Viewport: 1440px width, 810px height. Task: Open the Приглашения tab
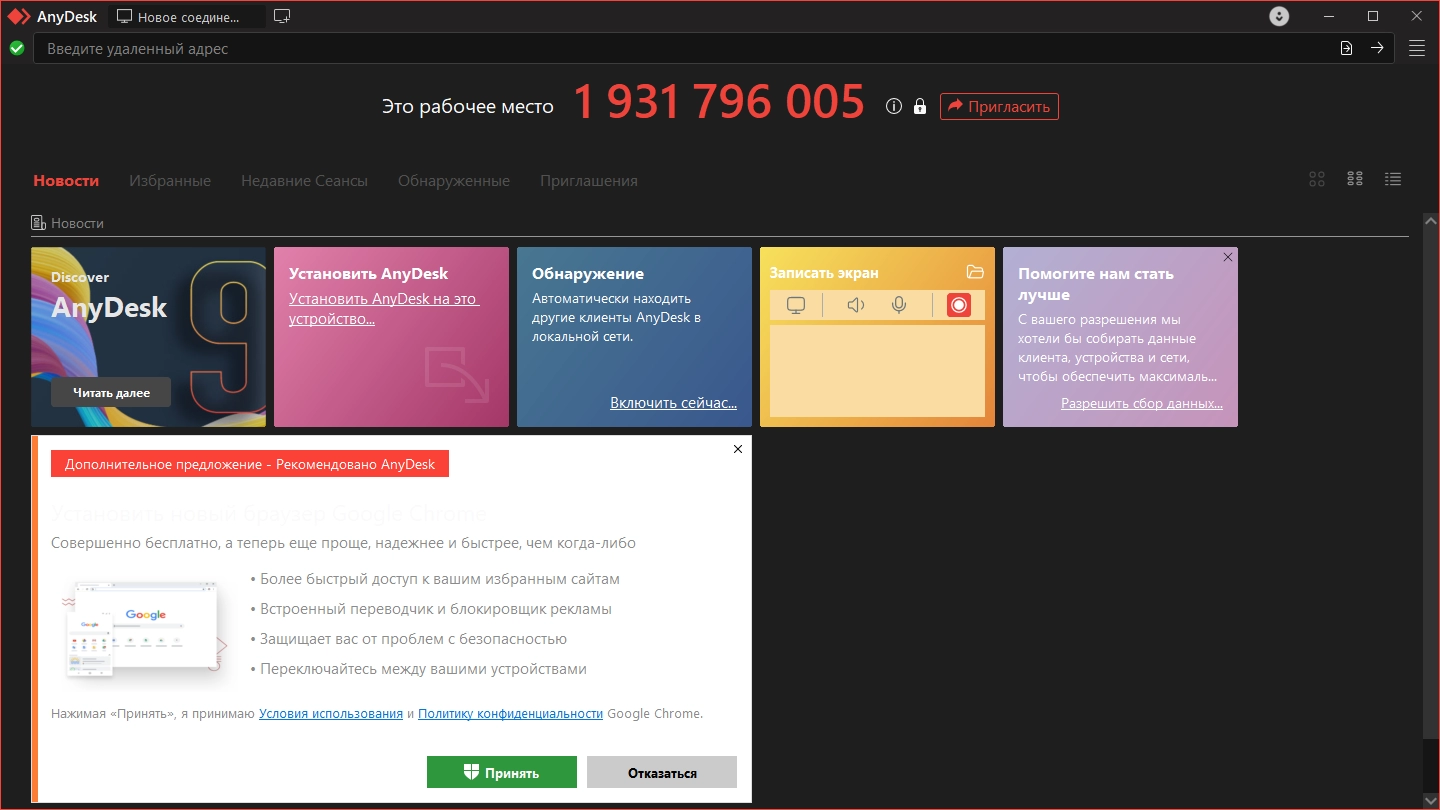(x=589, y=181)
